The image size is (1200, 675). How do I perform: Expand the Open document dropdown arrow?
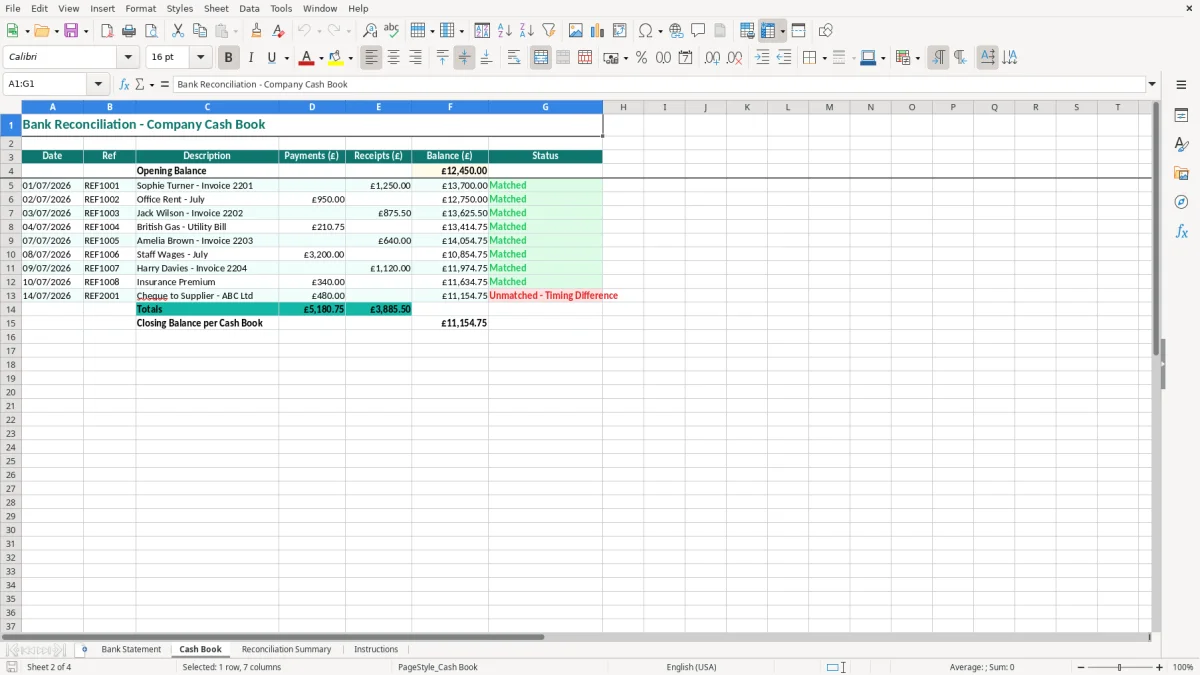pos(55,31)
